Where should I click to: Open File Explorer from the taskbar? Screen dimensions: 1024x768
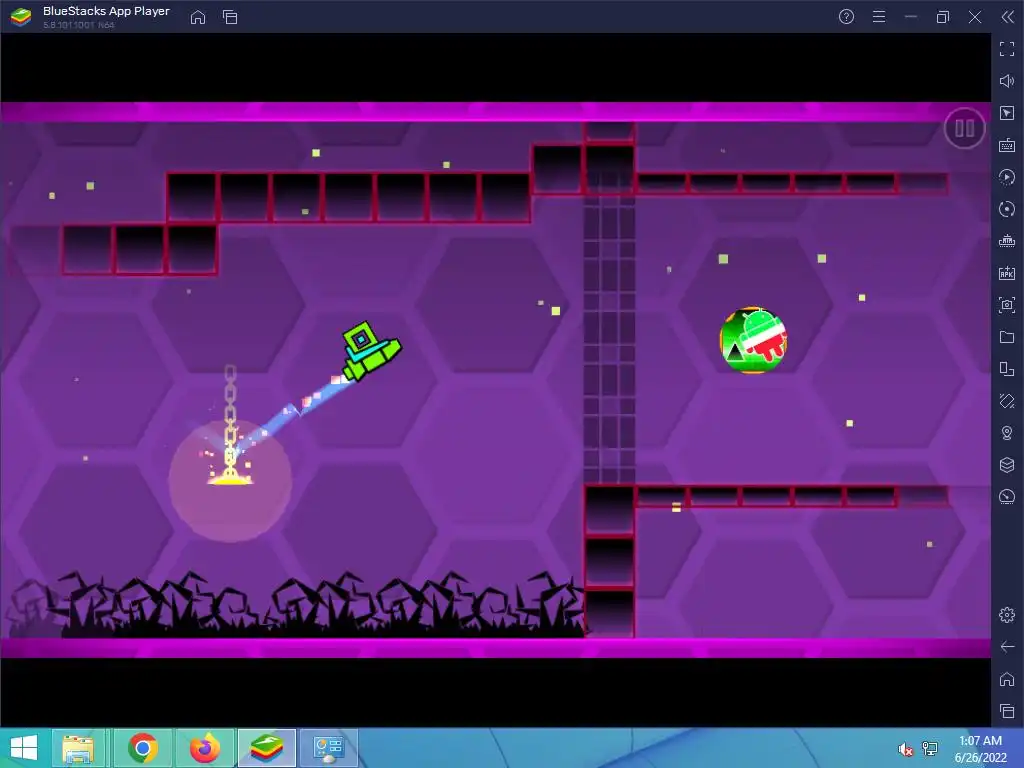[x=78, y=748]
